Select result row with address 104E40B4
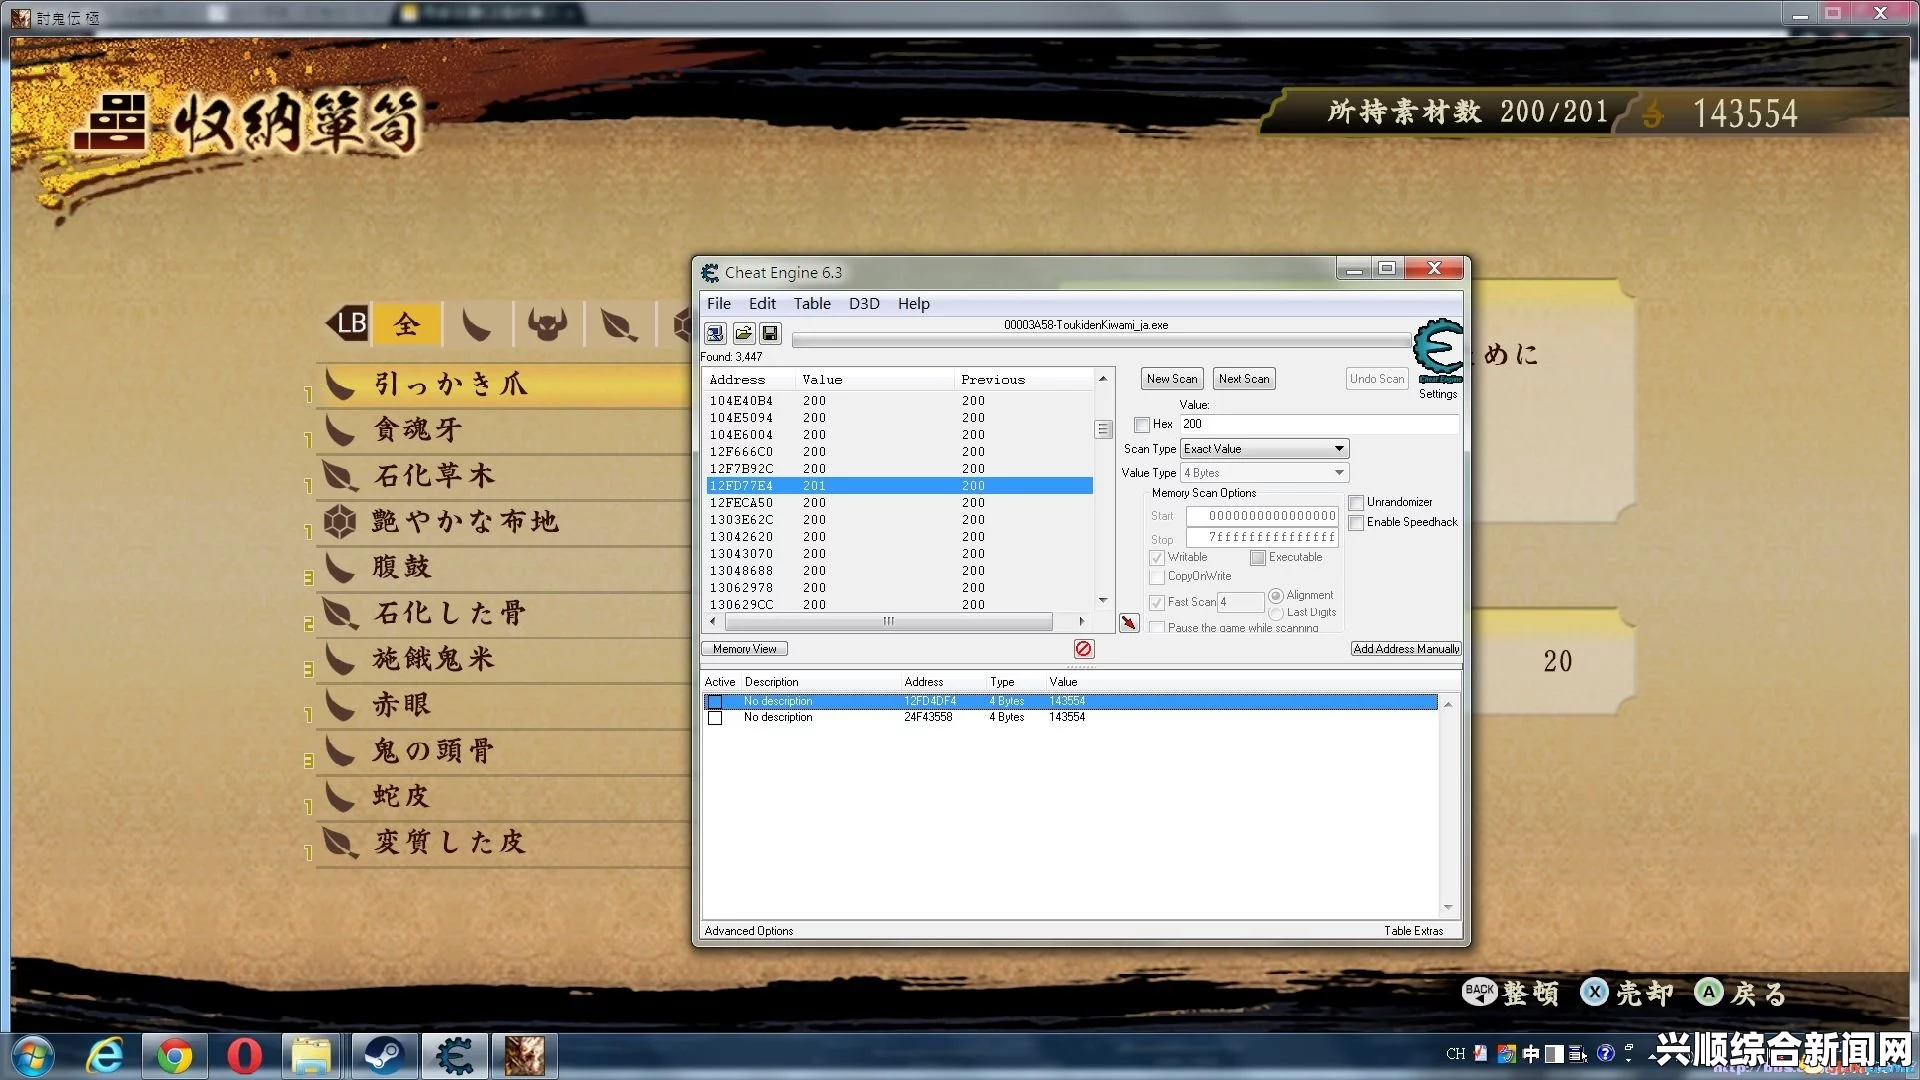Screen dimensions: 1920x1080 (x=900, y=401)
